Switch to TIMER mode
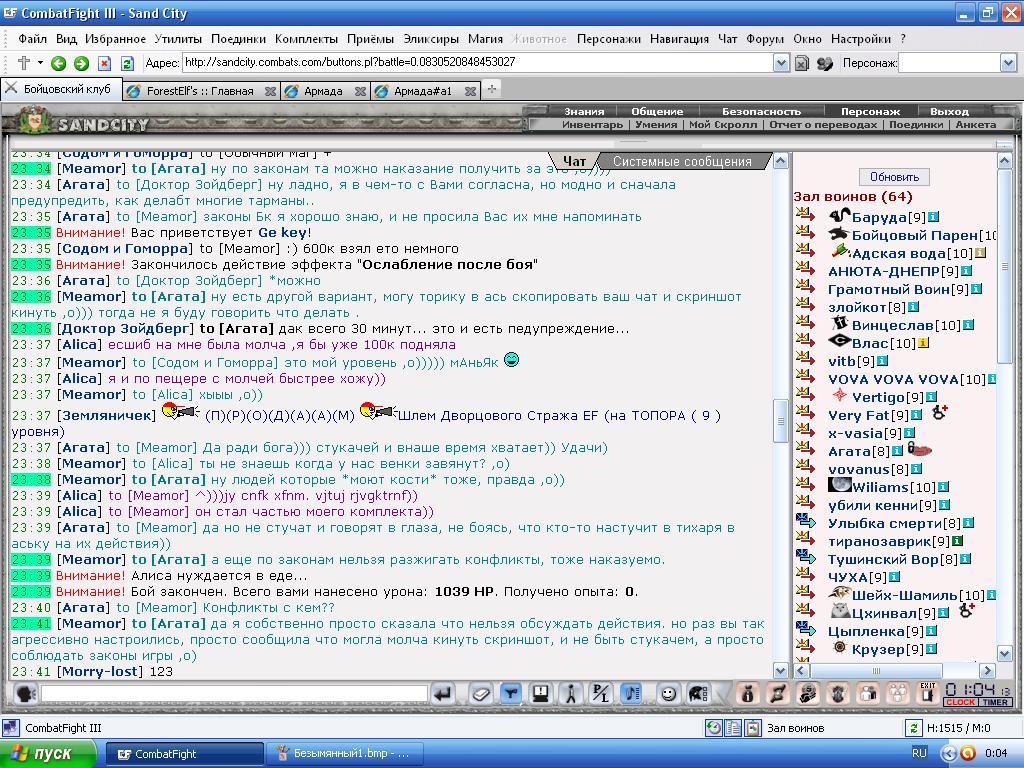Image resolution: width=1024 pixels, height=768 pixels. [995, 702]
